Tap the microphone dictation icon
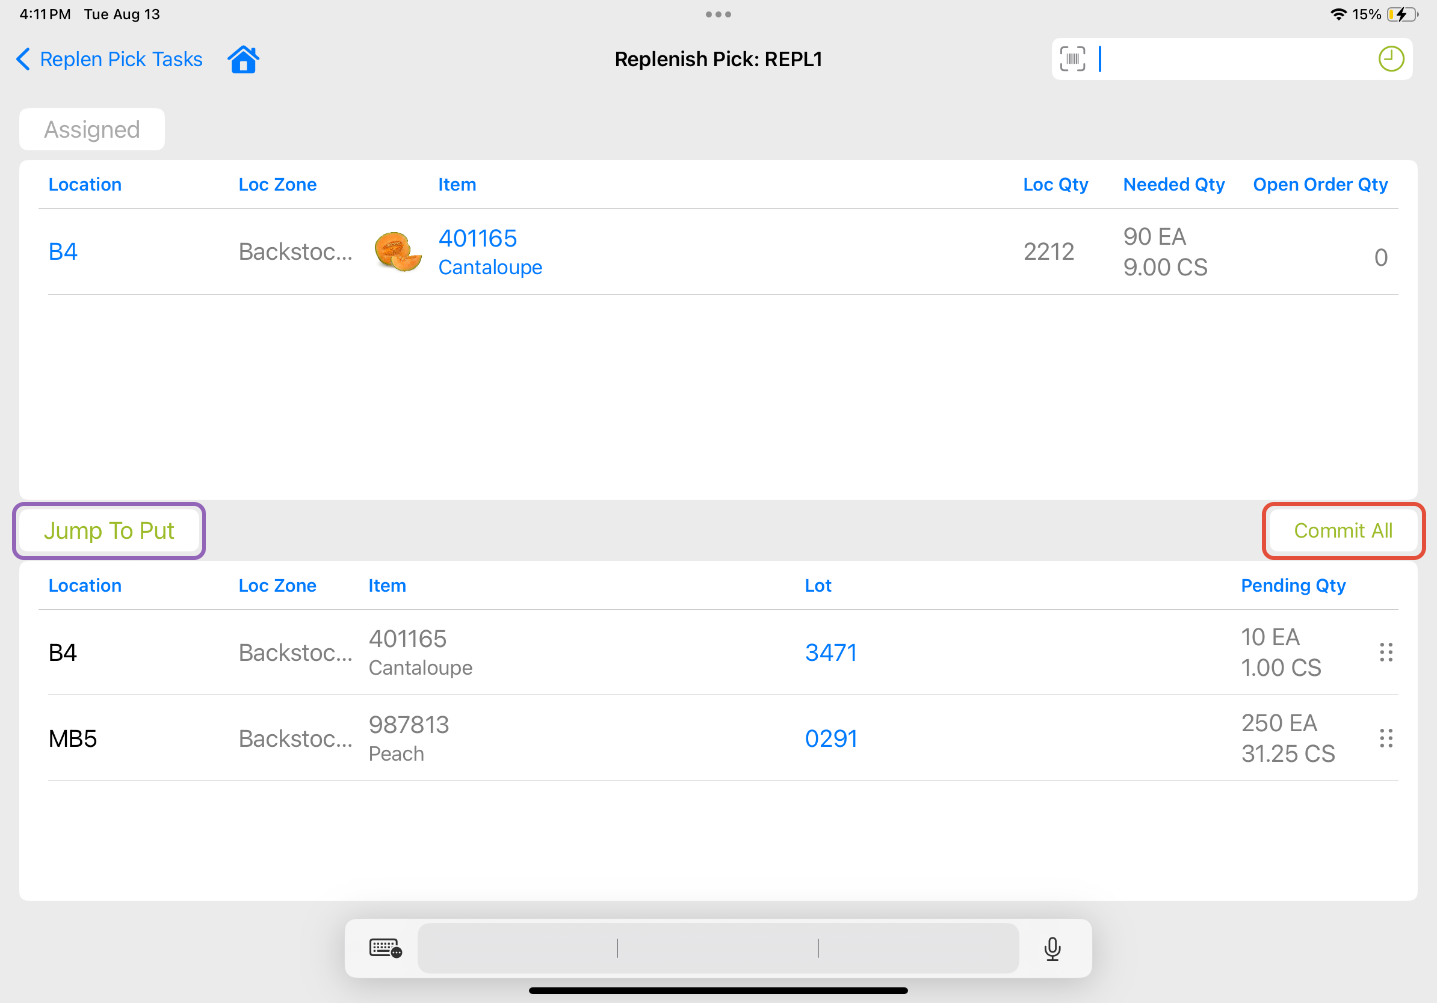1437x1003 pixels. click(x=1052, y=948)
